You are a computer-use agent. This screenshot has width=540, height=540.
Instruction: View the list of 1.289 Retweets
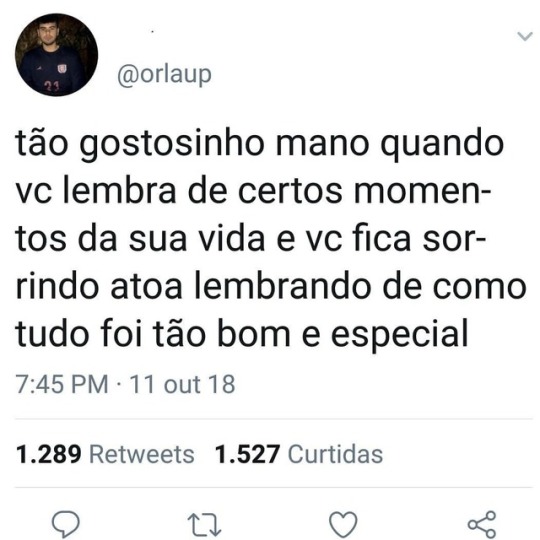pos(105,454)
